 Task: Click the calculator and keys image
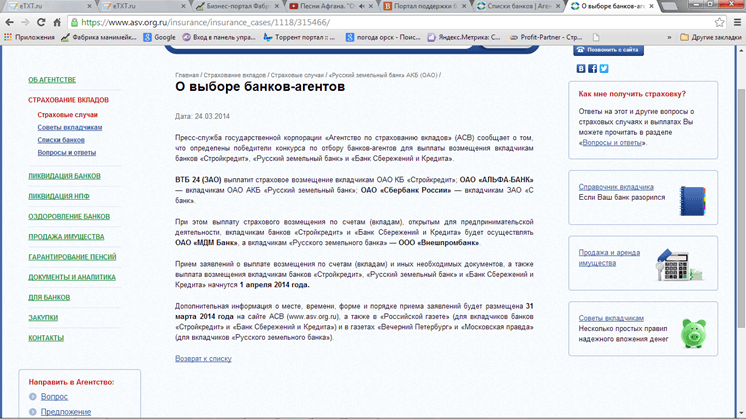point(679,265)
